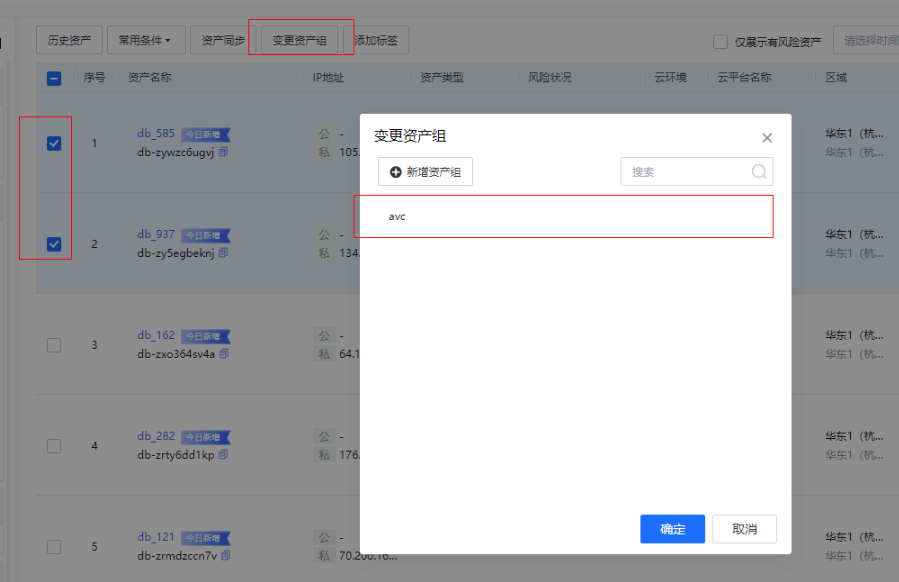This screenshot has width=899, height=582.
Task: Toggle the header select-all checkbox
Action: click(x=54, y=78)
